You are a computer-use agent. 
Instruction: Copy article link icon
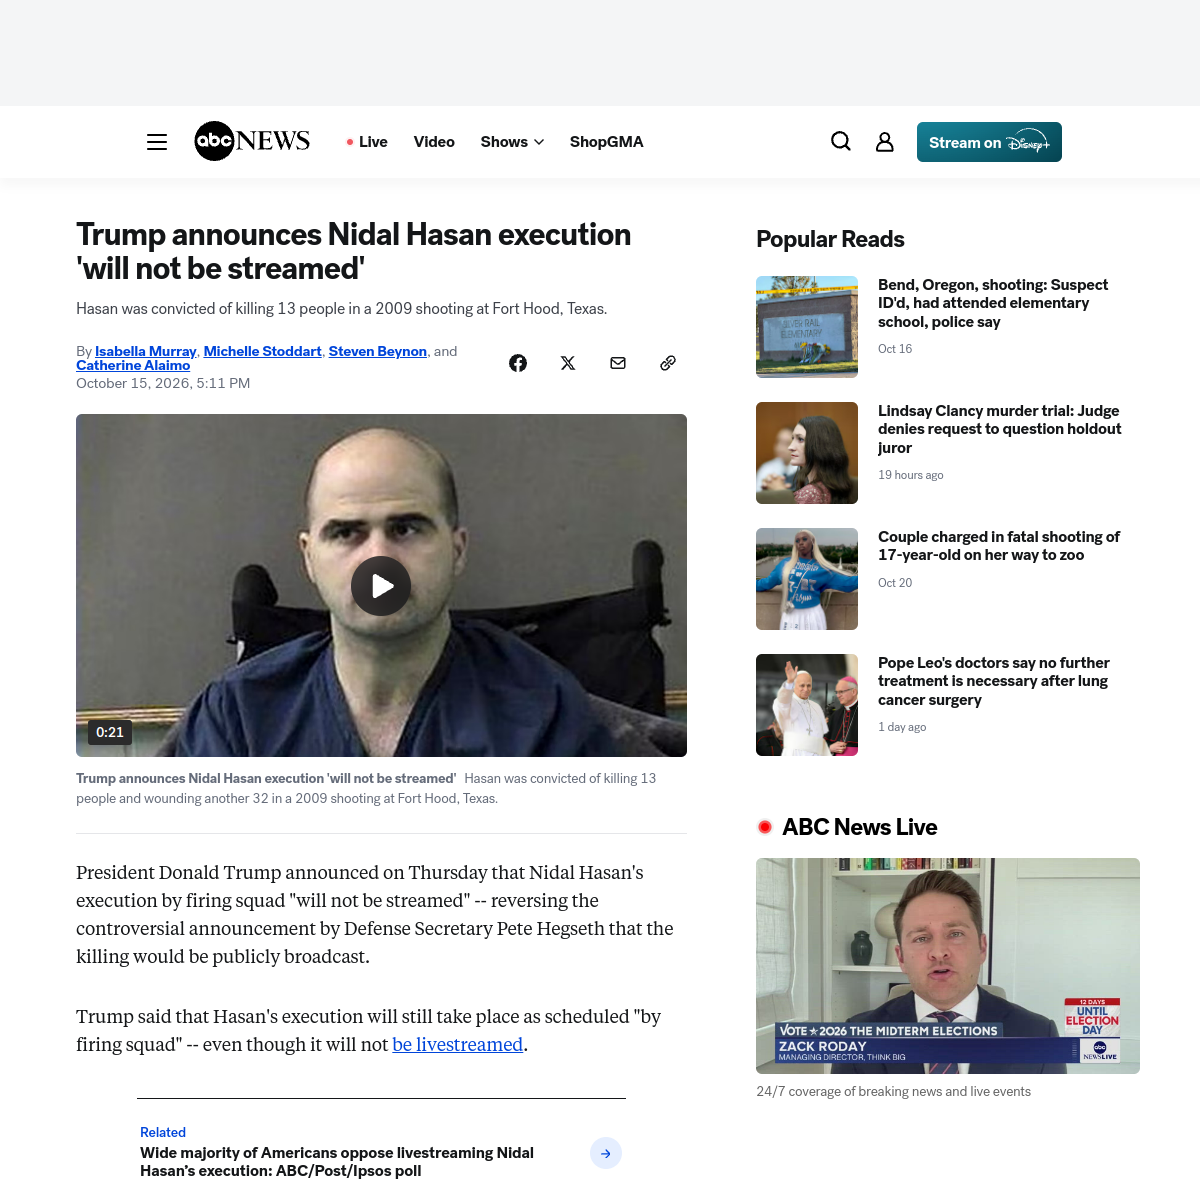tap(668, 363)
